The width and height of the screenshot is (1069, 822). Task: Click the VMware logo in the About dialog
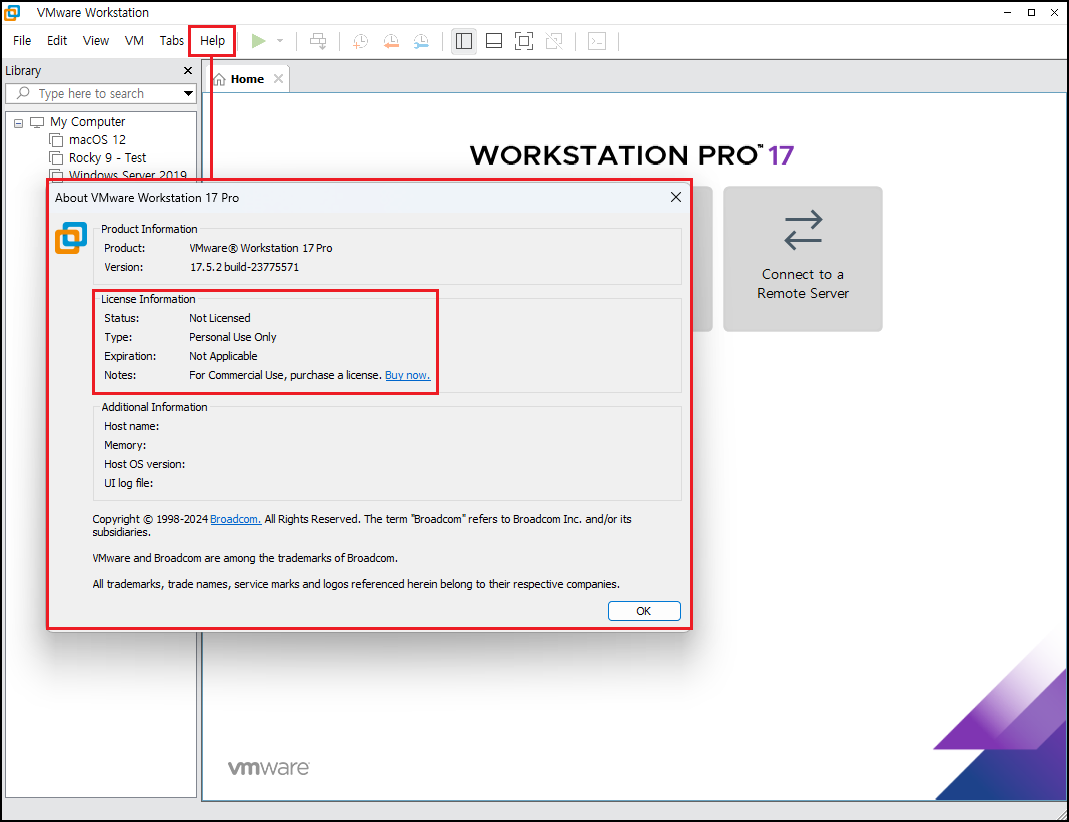click(x=72, y=238)
